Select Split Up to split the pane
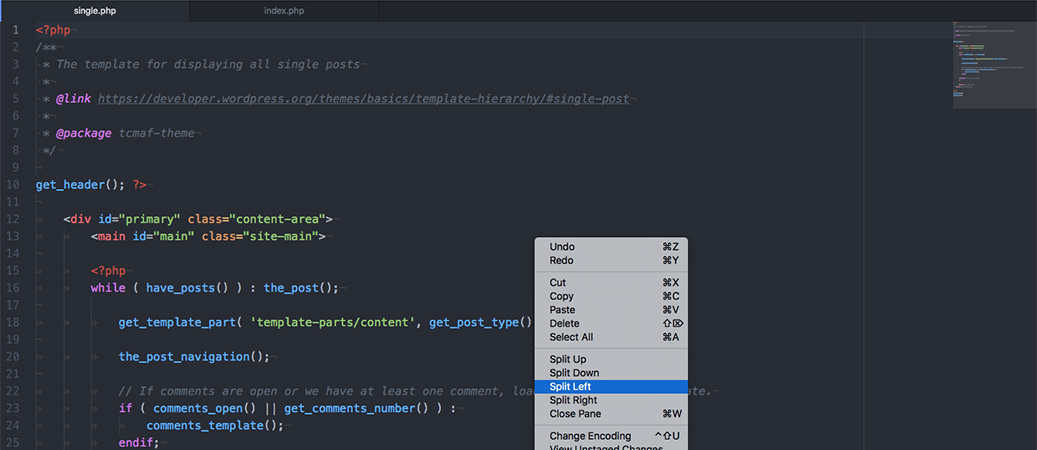This screenshot has height=450, width=1037. (x=568, y=359)
